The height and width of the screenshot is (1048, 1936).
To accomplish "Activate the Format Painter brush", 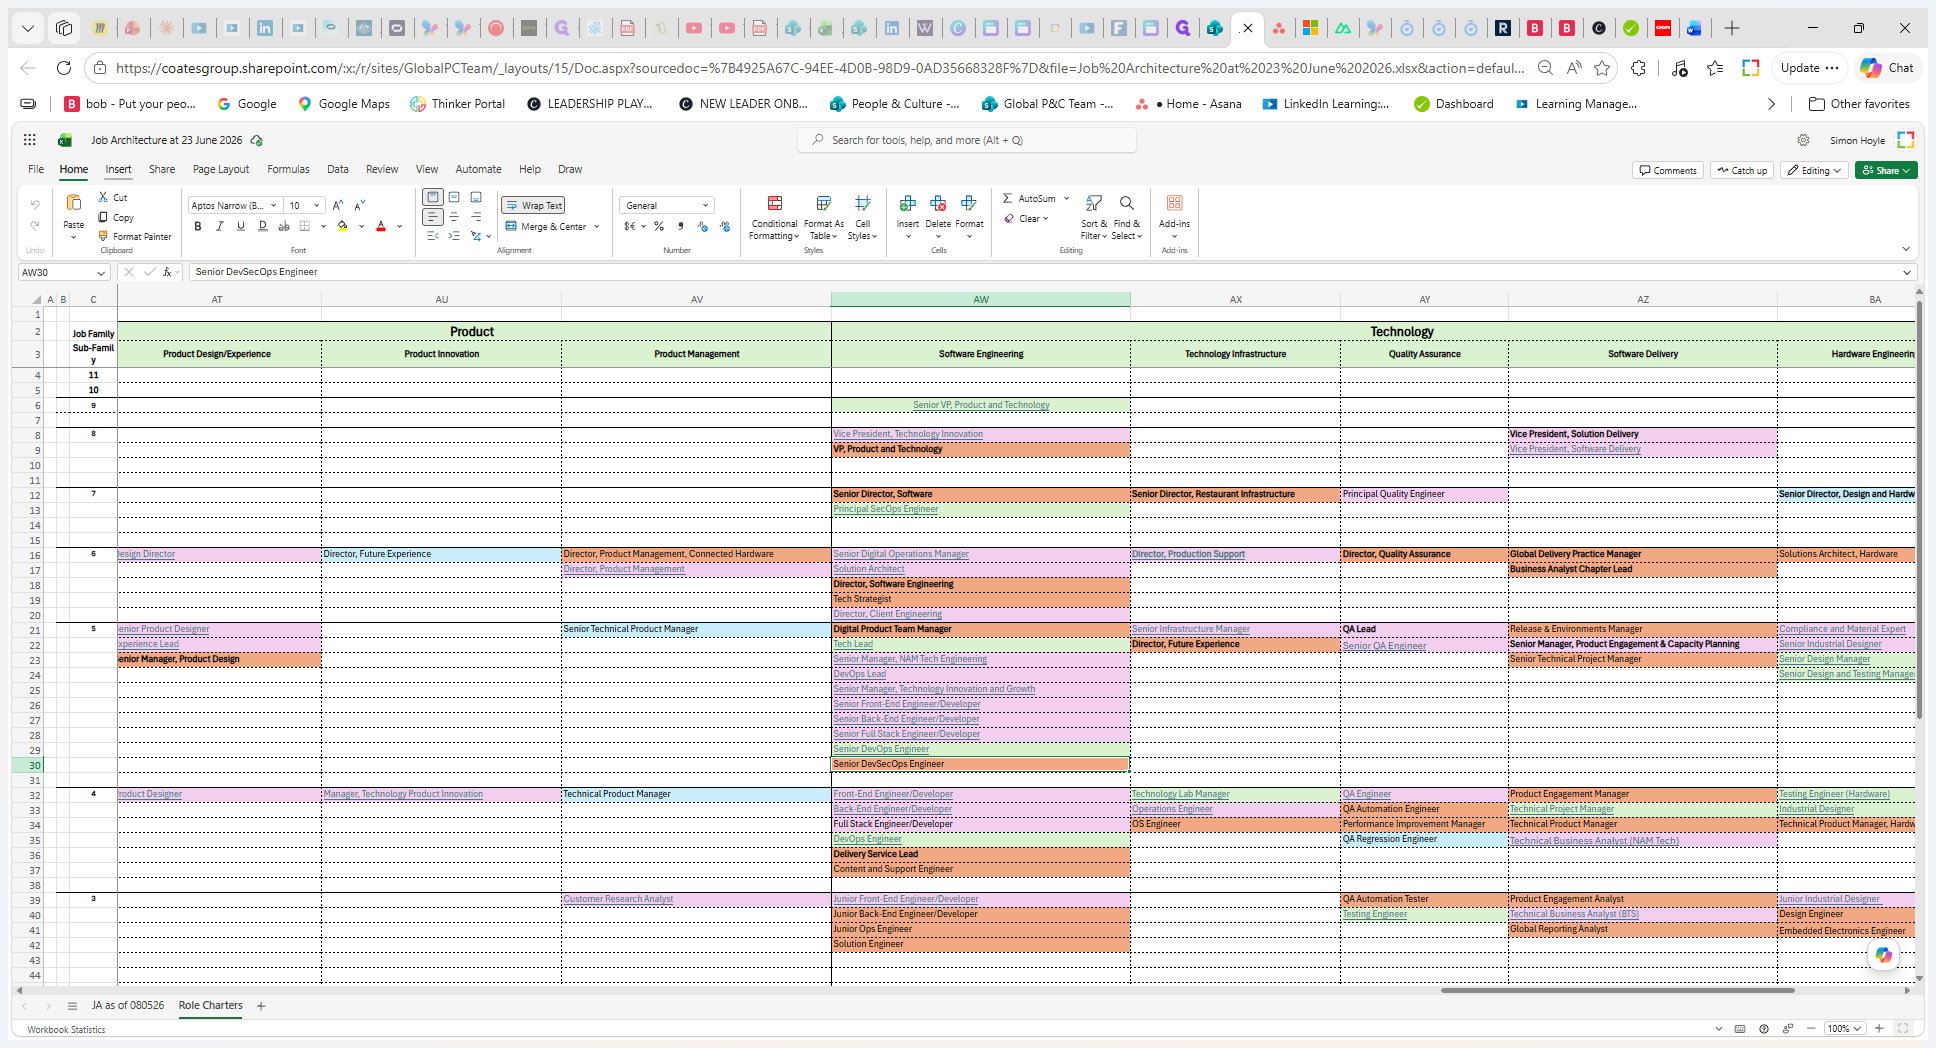I will tap(103, 236).
